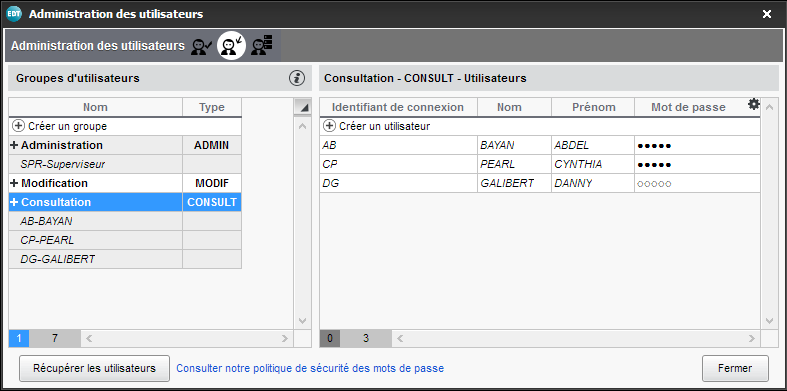Collapse the Consultation group
Screen dimensions: 787x391
tap(14, 202)
